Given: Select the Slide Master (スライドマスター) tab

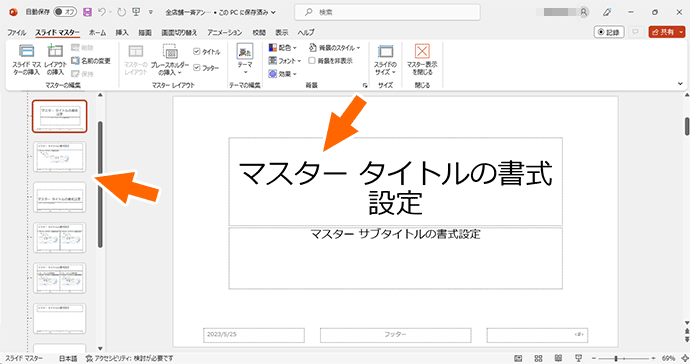Looking at the screenshot, I should 57,33.
